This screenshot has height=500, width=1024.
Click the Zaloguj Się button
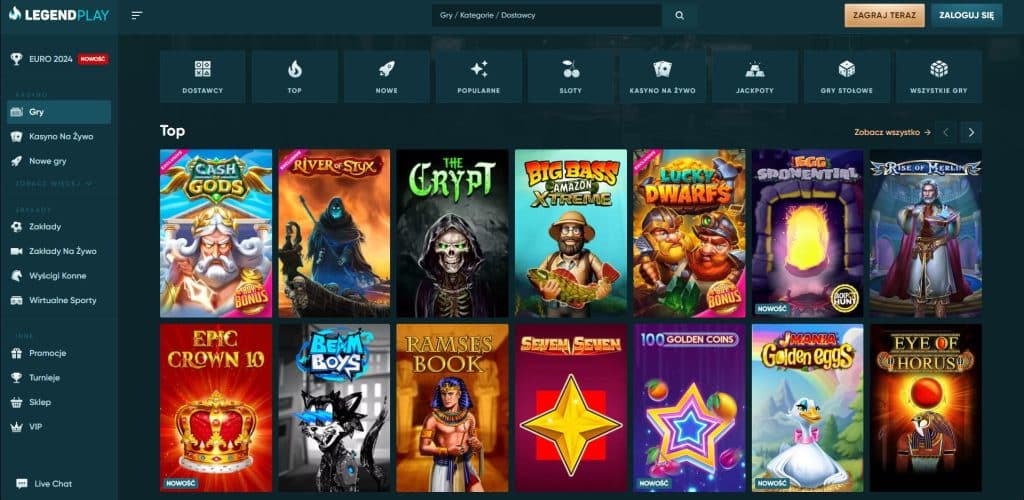[x=966, y=16]
